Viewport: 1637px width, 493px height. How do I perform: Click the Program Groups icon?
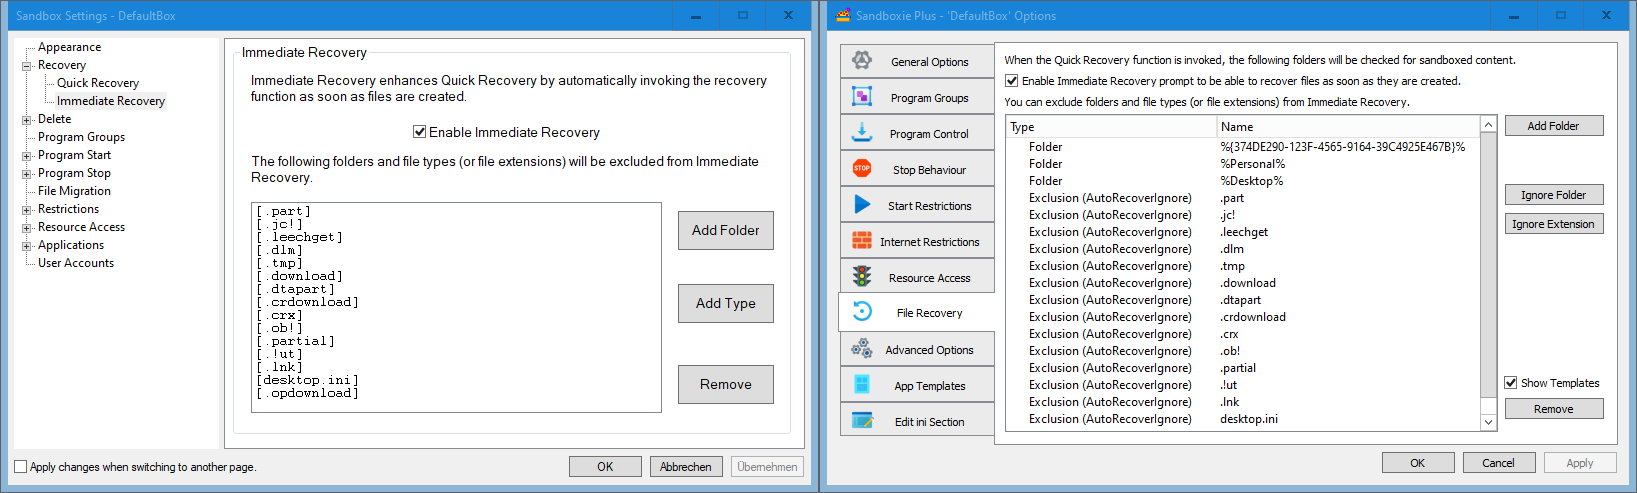click(862, 97)
